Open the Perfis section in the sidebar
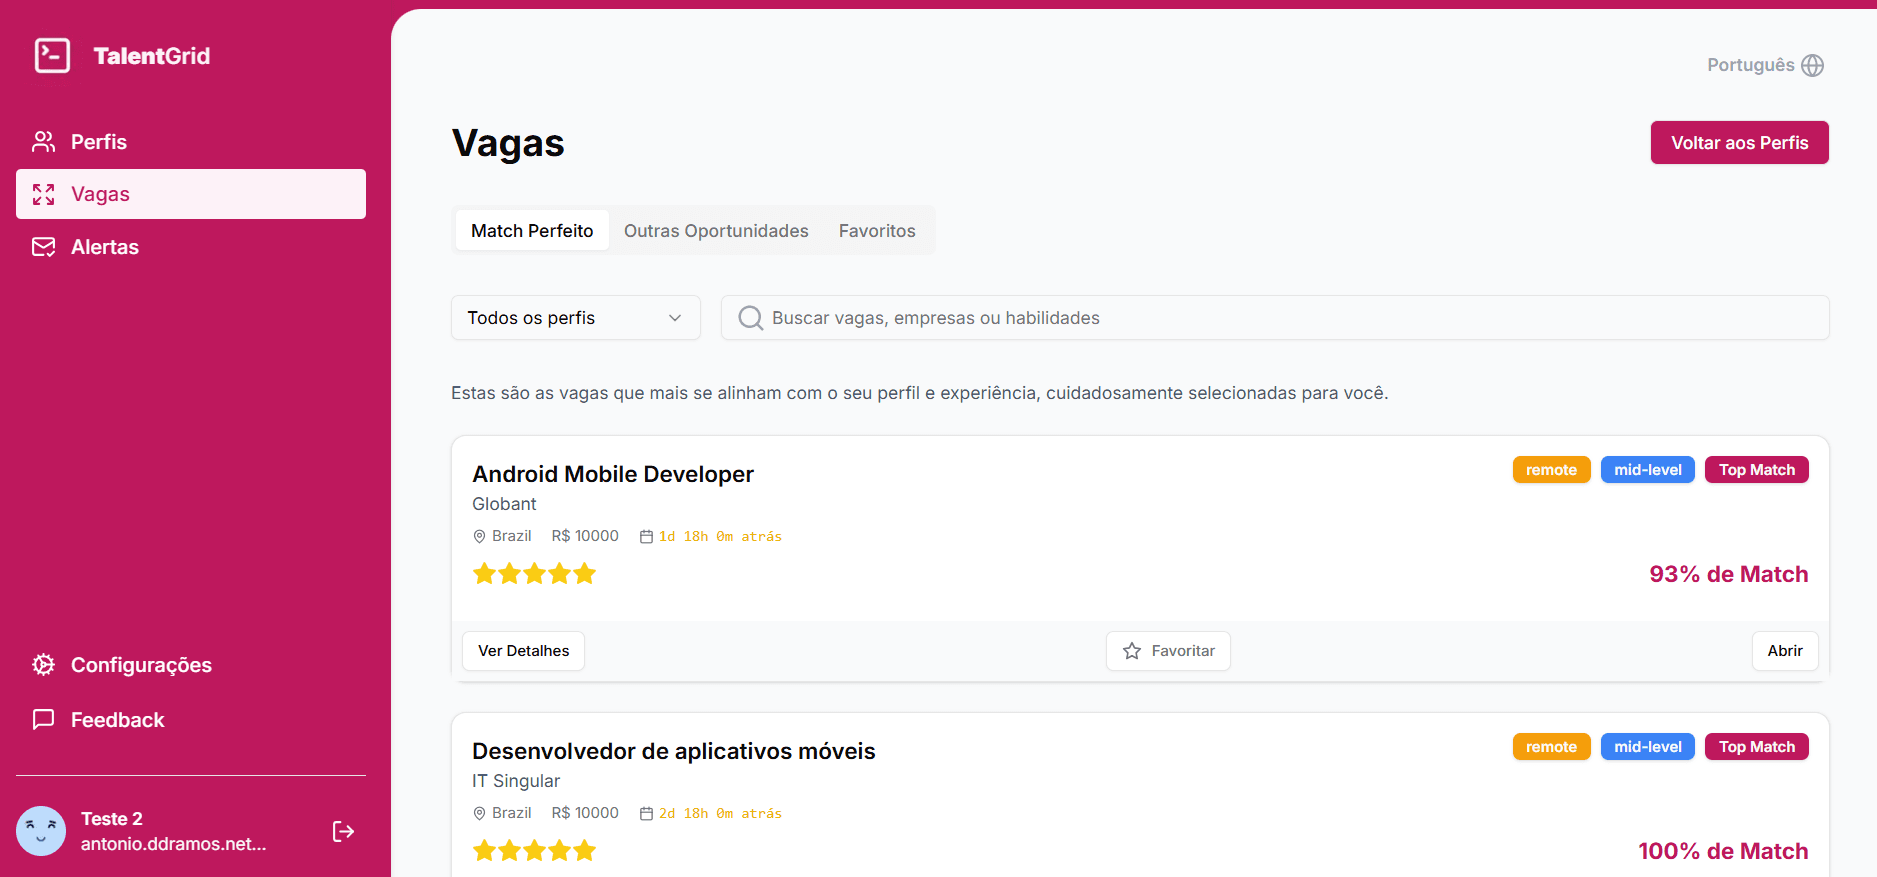1877x877 pixels. coord(98,142)
